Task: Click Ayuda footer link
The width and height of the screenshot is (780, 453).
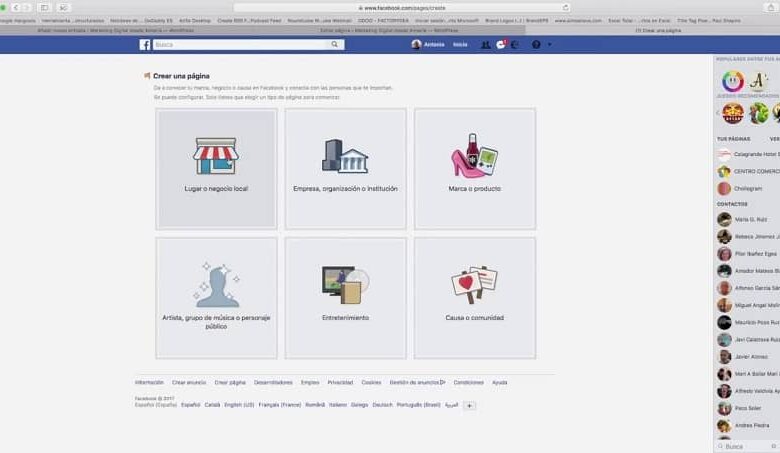Action: [x=499, y=382]
